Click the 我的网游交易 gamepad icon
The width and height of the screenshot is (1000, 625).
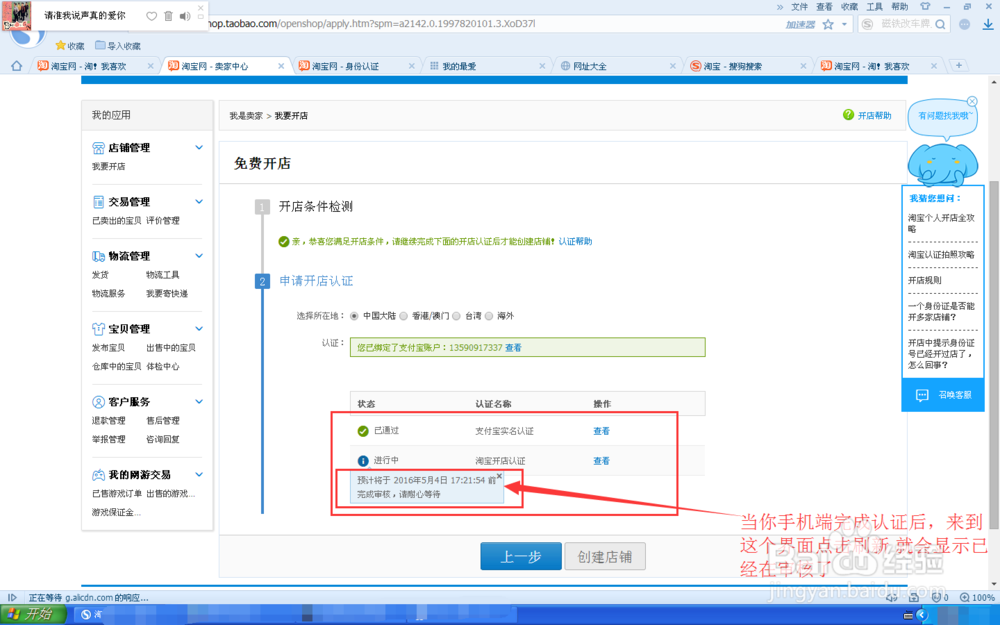tap(98, 475)
